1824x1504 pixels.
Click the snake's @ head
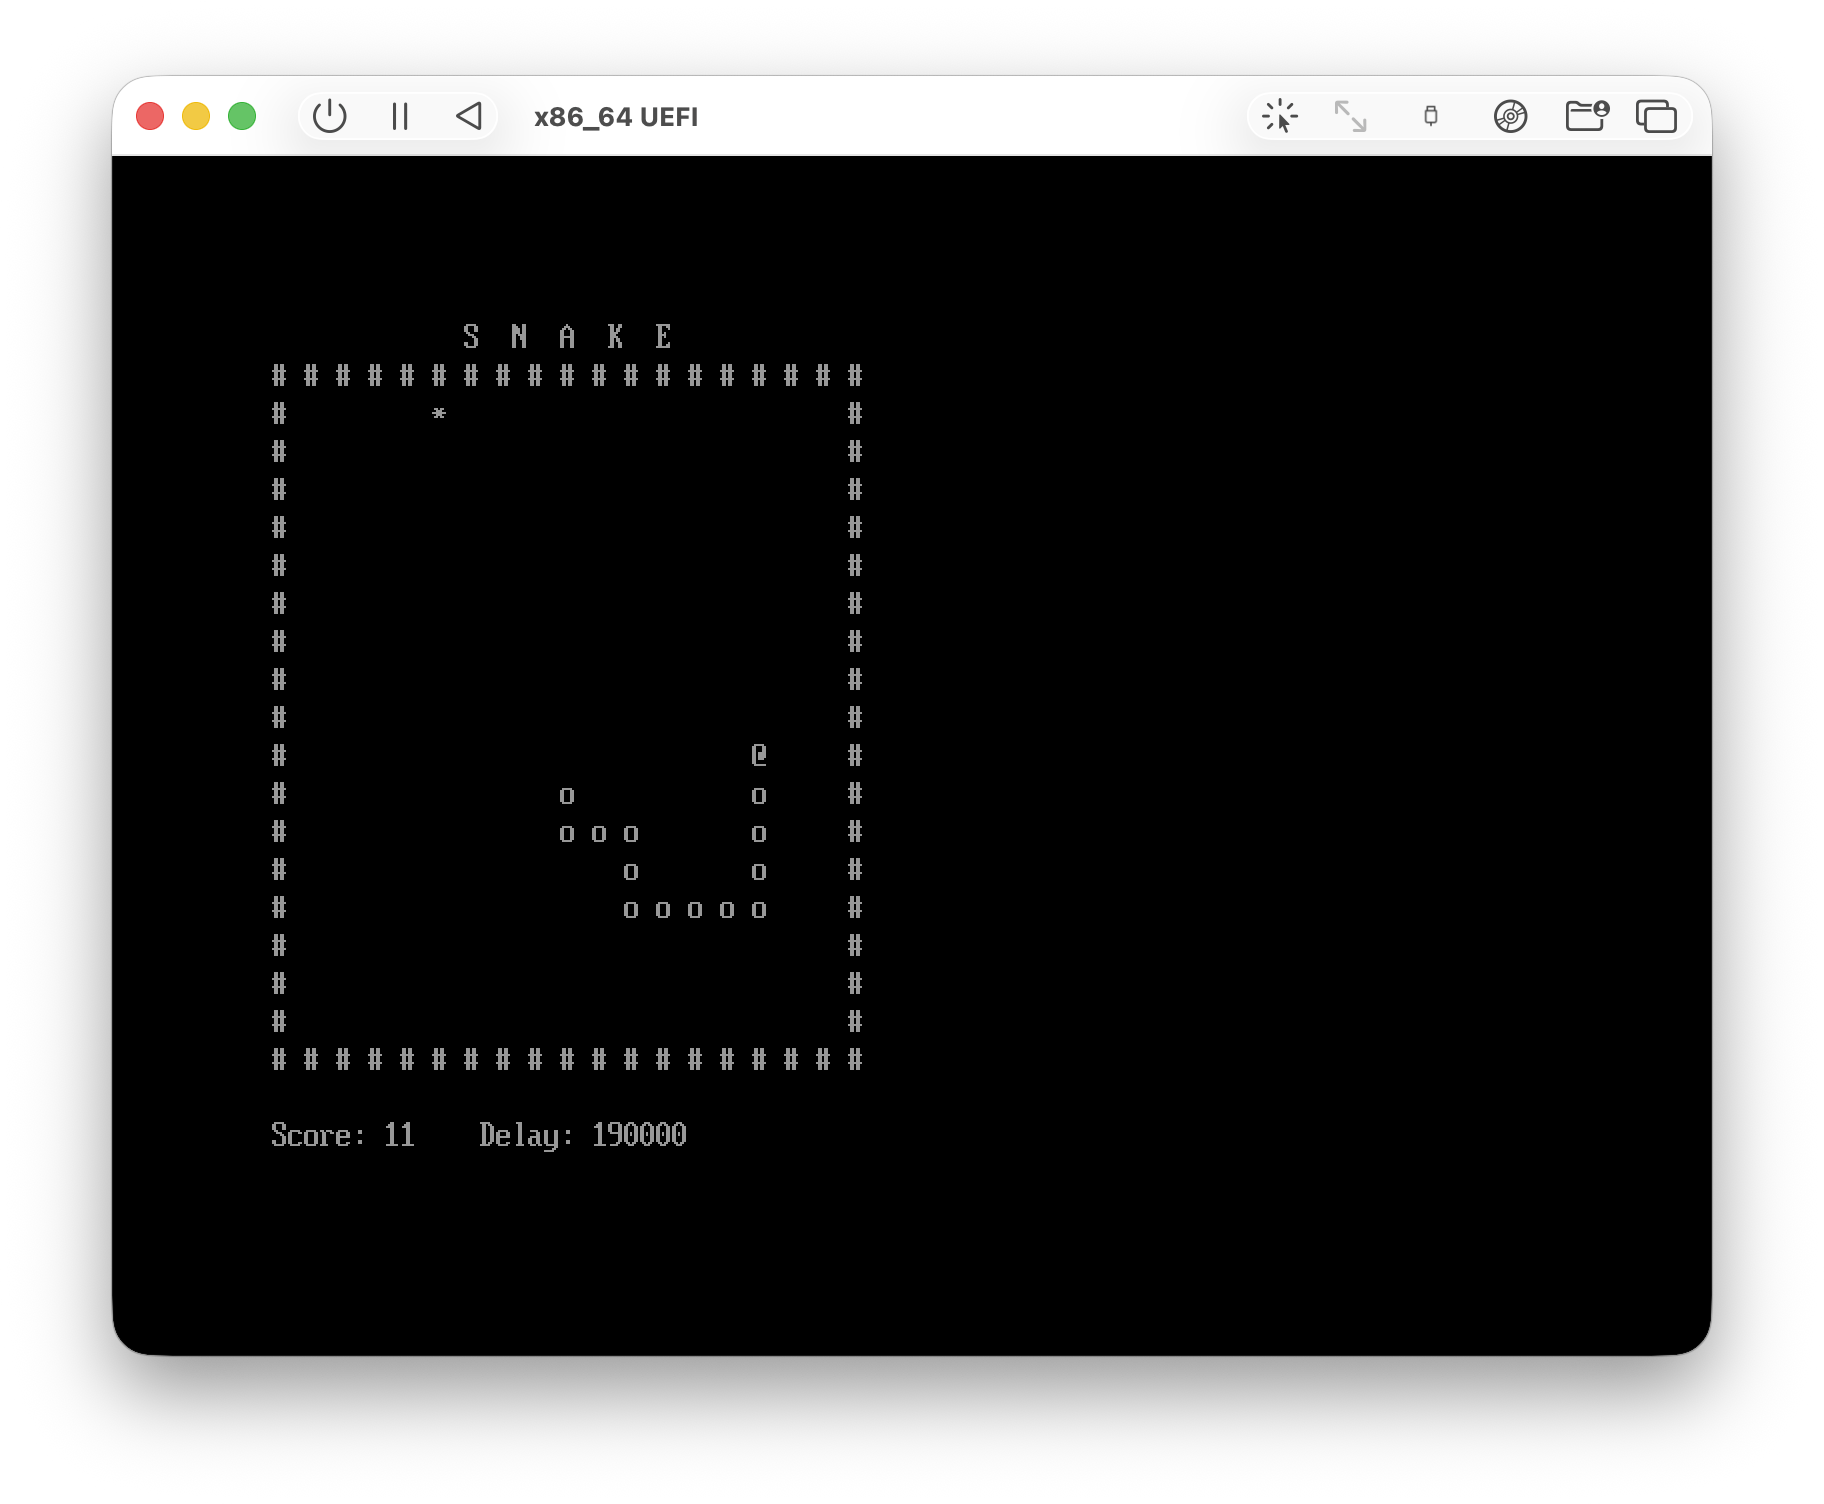pos(758,755)
